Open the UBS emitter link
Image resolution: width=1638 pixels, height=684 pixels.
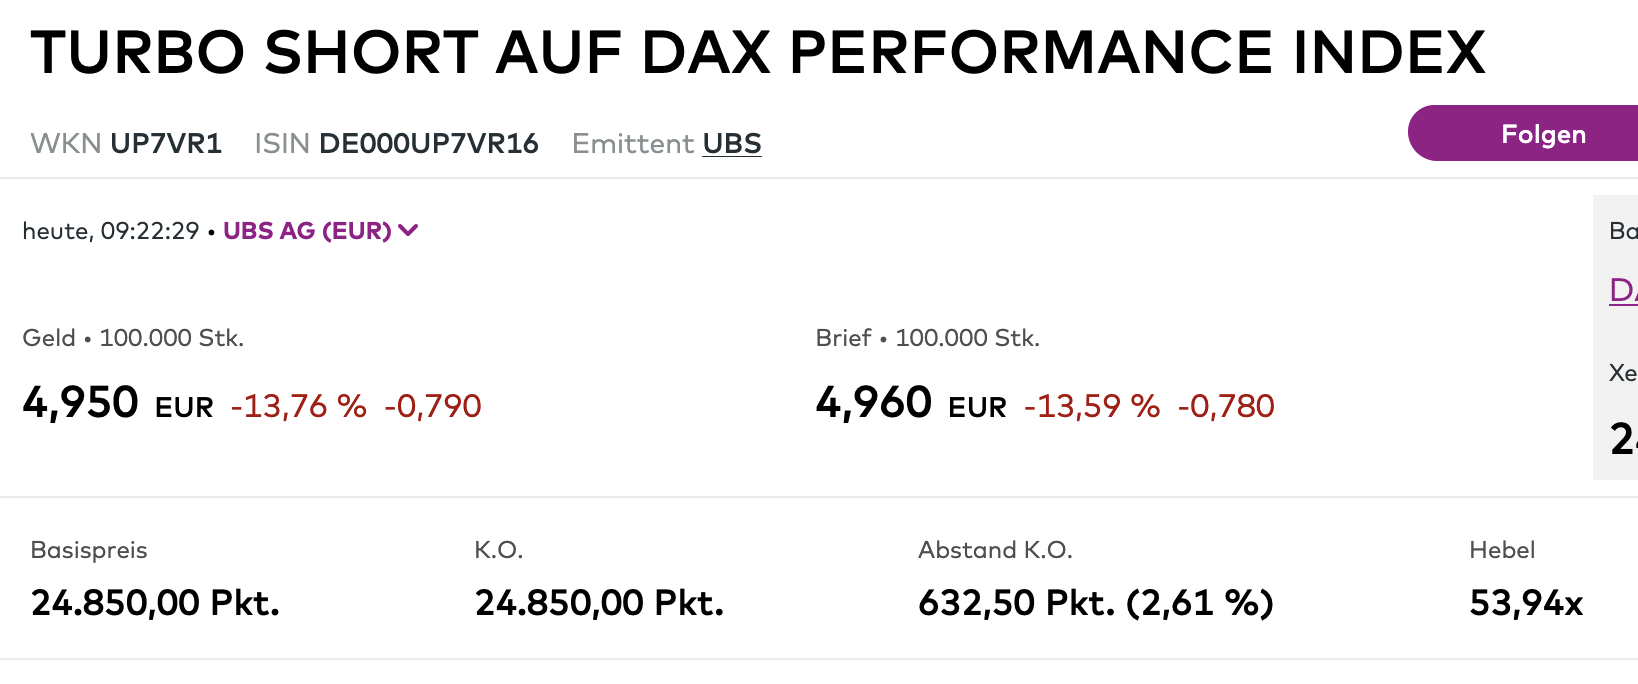point(732,144)
